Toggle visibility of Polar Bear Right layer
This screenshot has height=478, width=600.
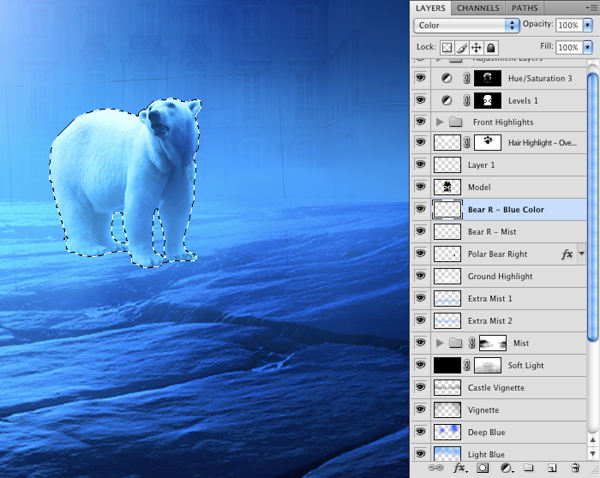point(421,254)
